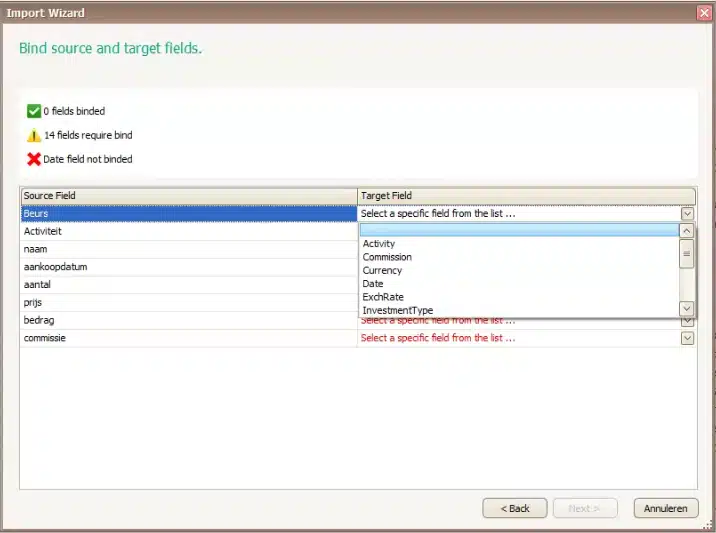Select Date in the dropdown list
This screenshot has width=716, height=533.
(x=372, y=284)
